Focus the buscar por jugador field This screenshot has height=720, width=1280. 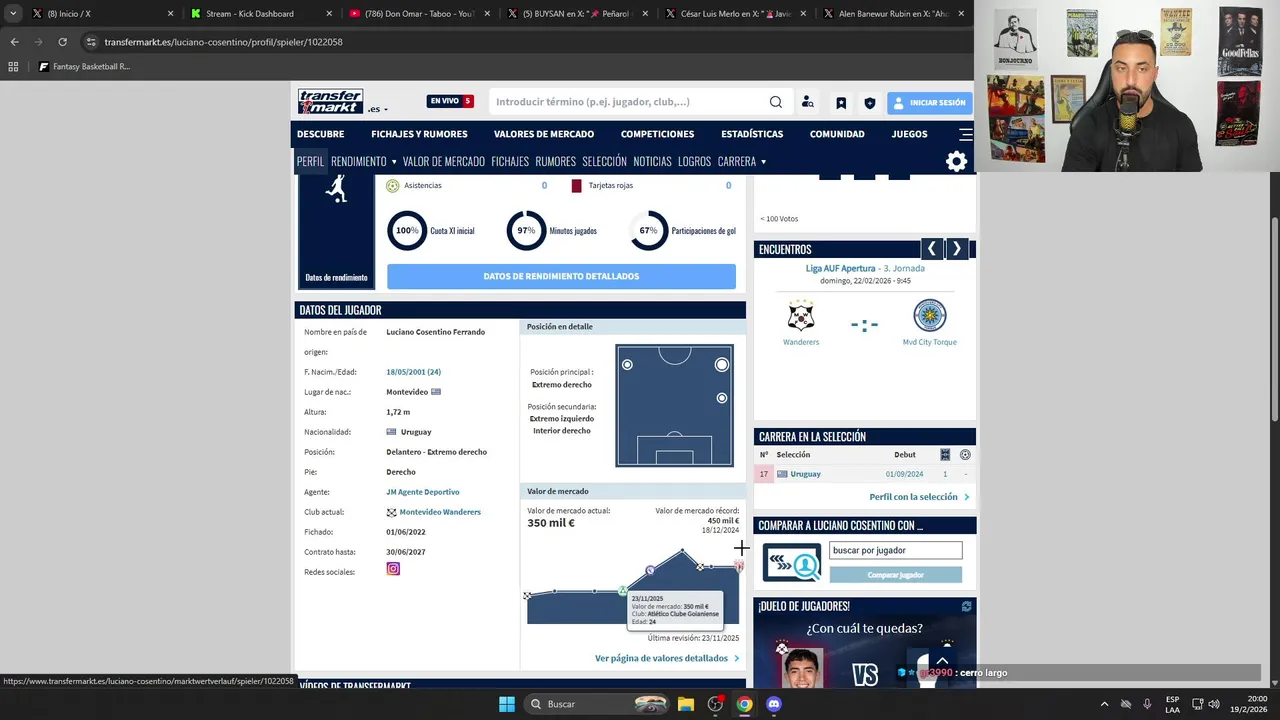895,550
